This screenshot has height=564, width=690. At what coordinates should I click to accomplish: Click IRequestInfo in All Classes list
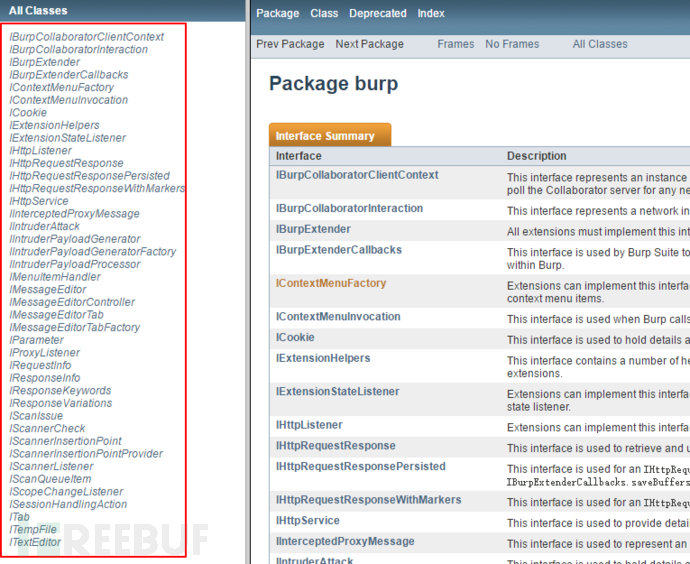pos(40,366)
